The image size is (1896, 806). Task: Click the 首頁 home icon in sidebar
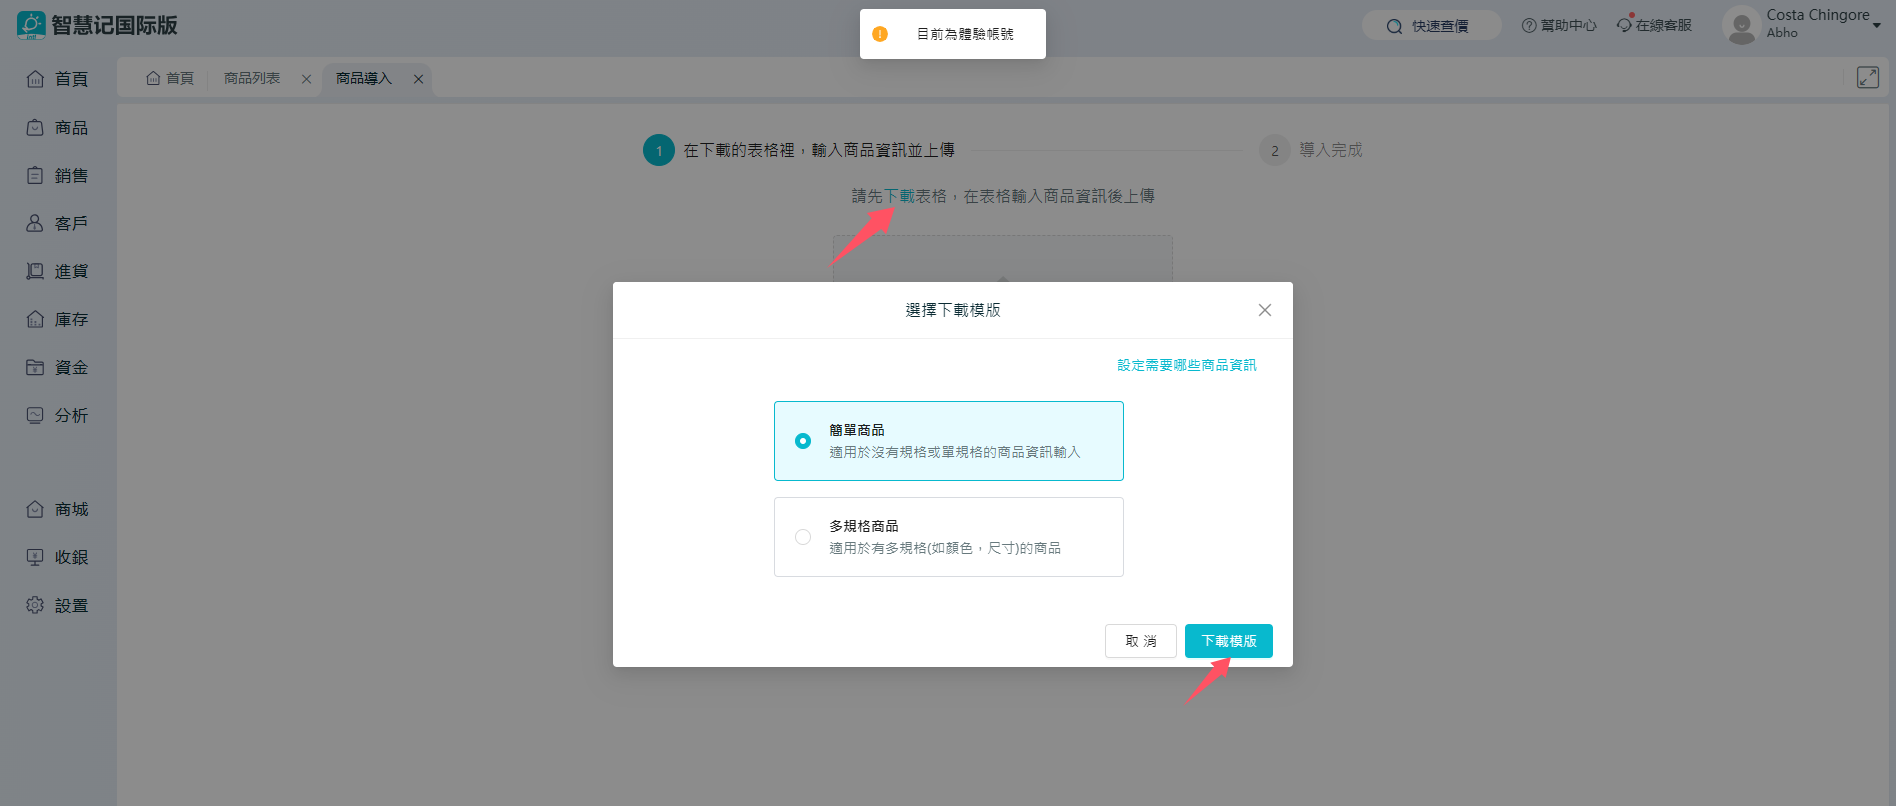point(35,79)
